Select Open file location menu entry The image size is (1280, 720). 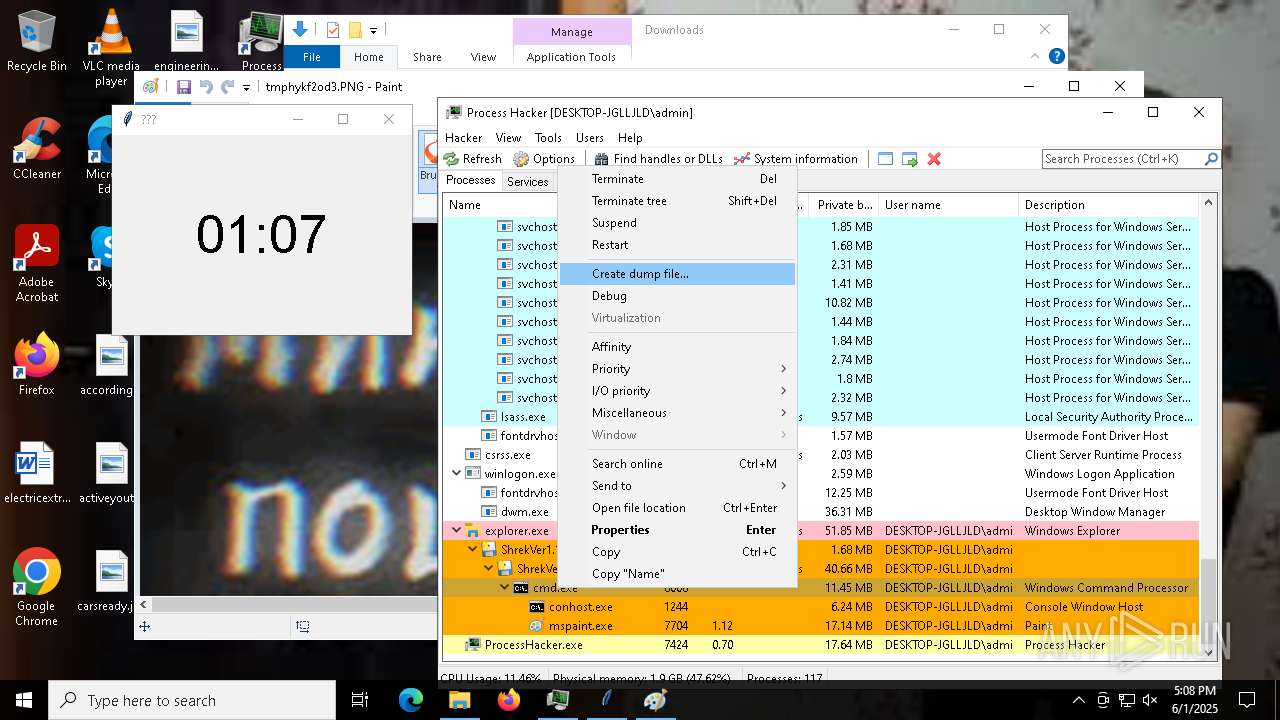pyautogui.click(x=677, y=508)
